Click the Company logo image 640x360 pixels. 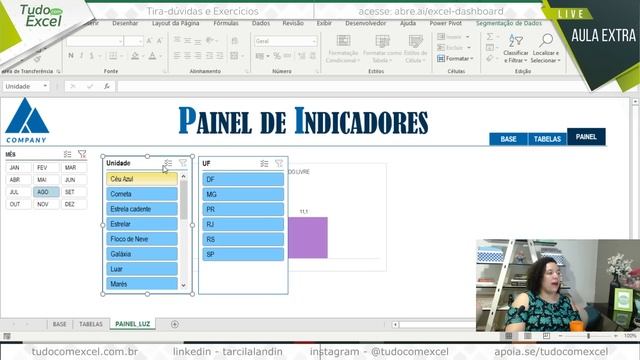27,121
